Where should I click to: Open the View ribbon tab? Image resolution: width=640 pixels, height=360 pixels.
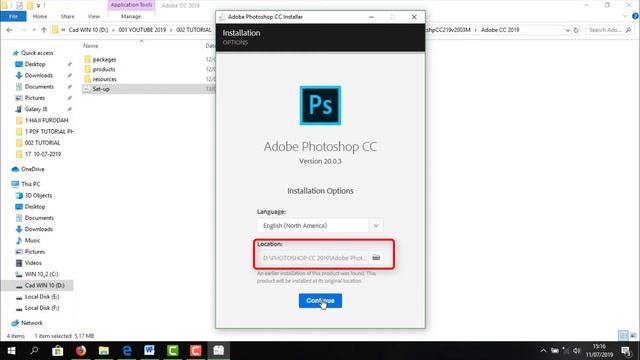coord(93,16)
